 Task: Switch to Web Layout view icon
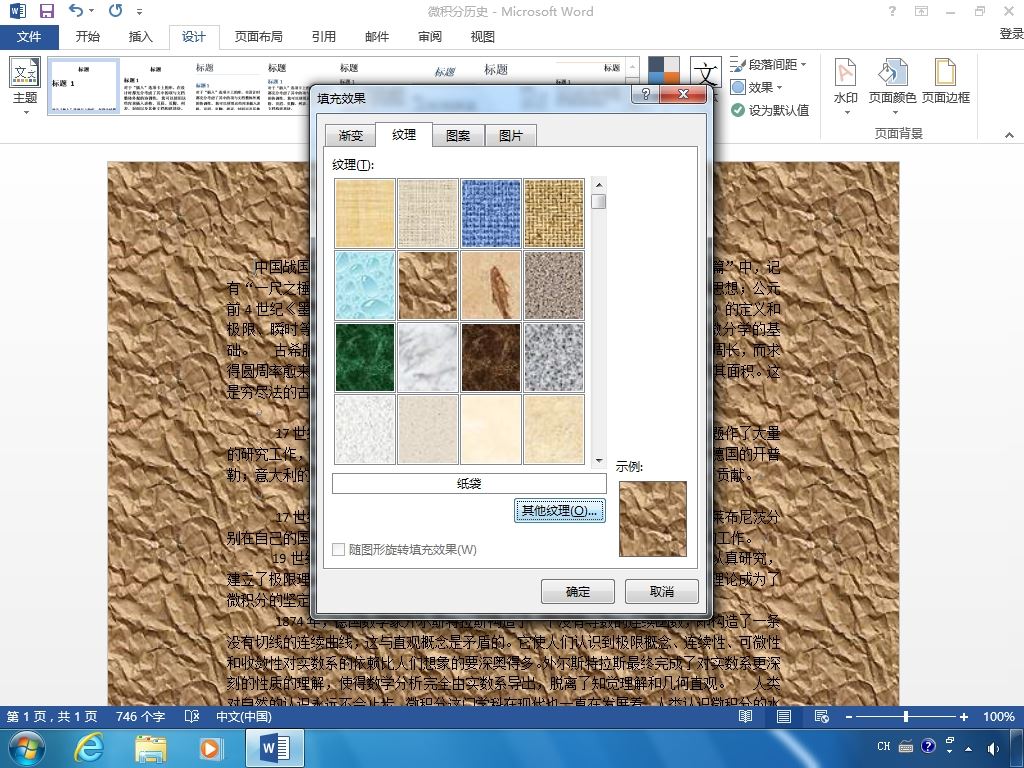(822, 716)
